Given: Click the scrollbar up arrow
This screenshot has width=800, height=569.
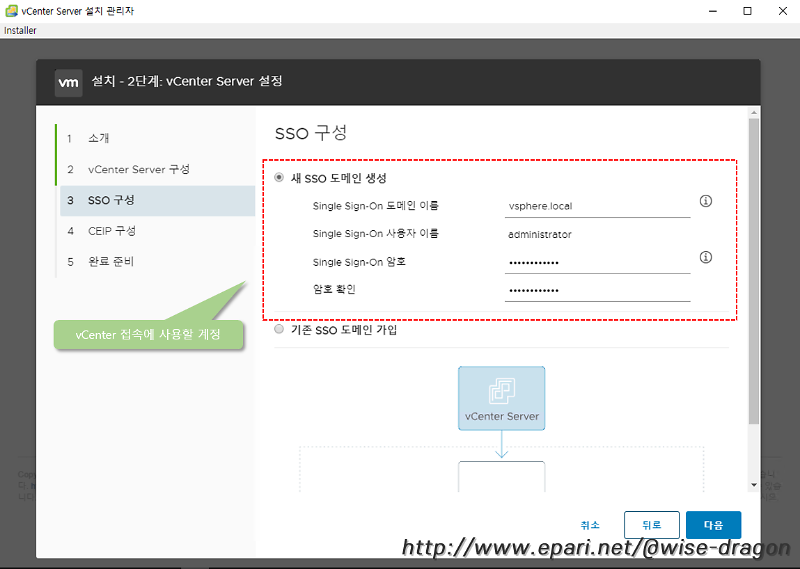Looking at the screenshot, I should pos(754,112).
